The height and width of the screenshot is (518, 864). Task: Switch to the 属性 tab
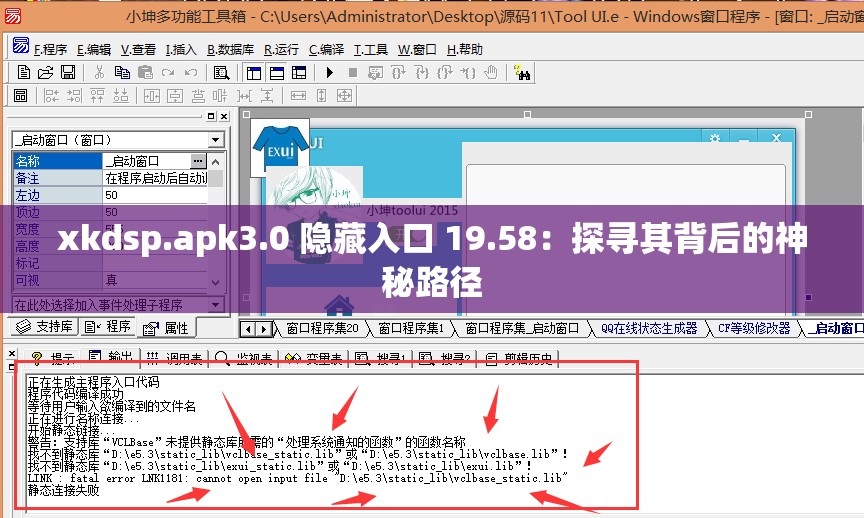click(x=166, y=328)
